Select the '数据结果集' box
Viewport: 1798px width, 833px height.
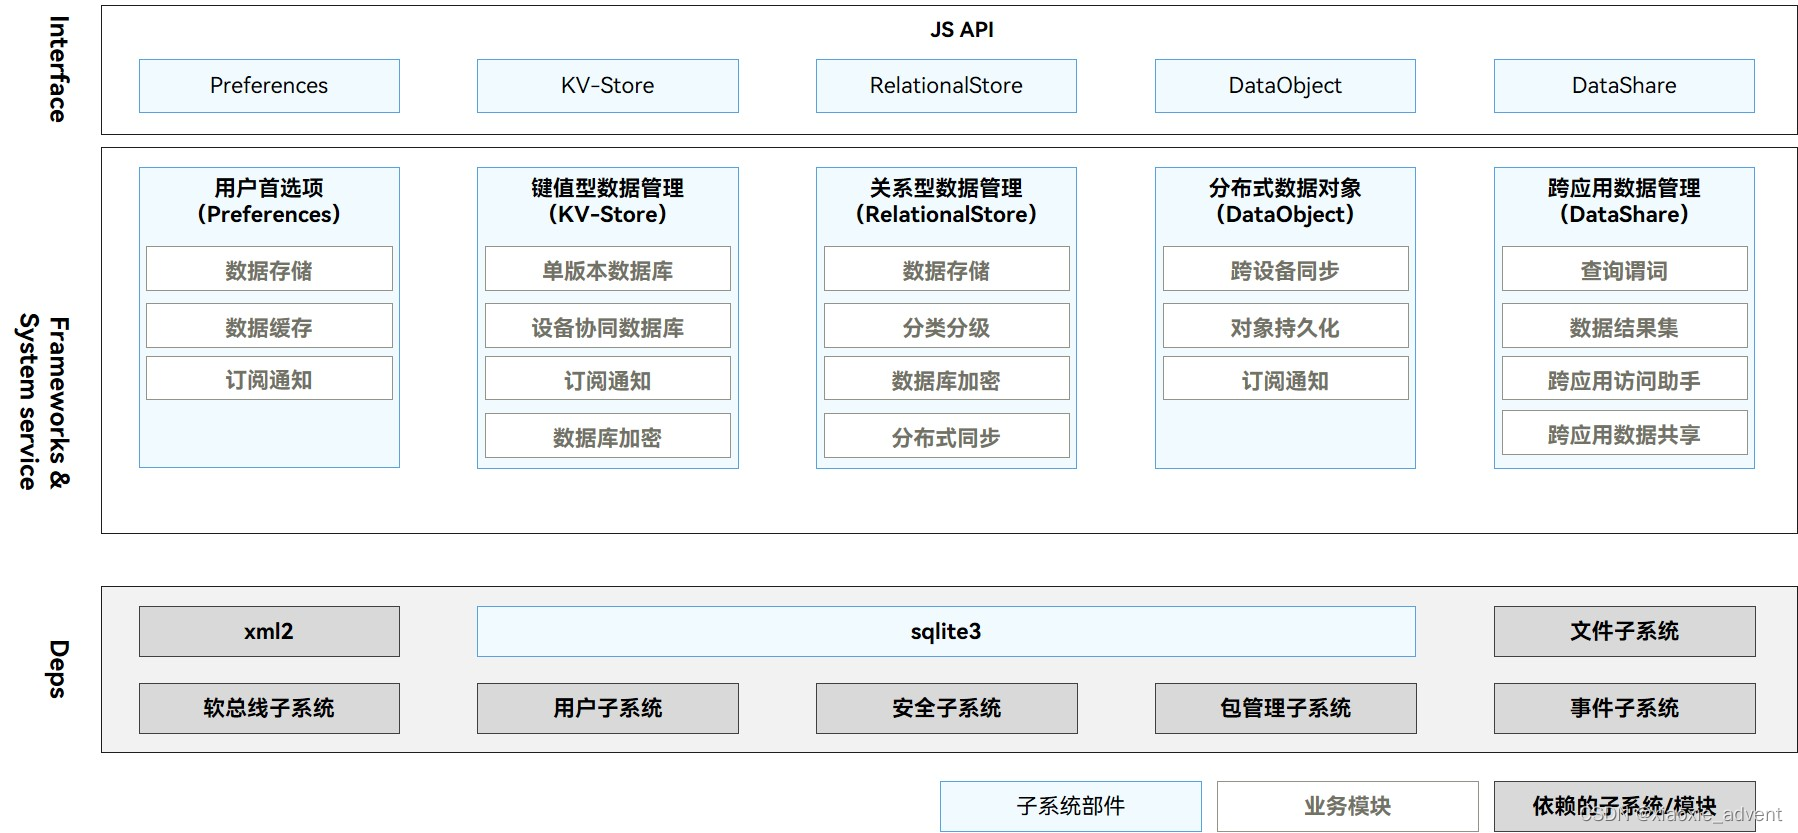1624,326
